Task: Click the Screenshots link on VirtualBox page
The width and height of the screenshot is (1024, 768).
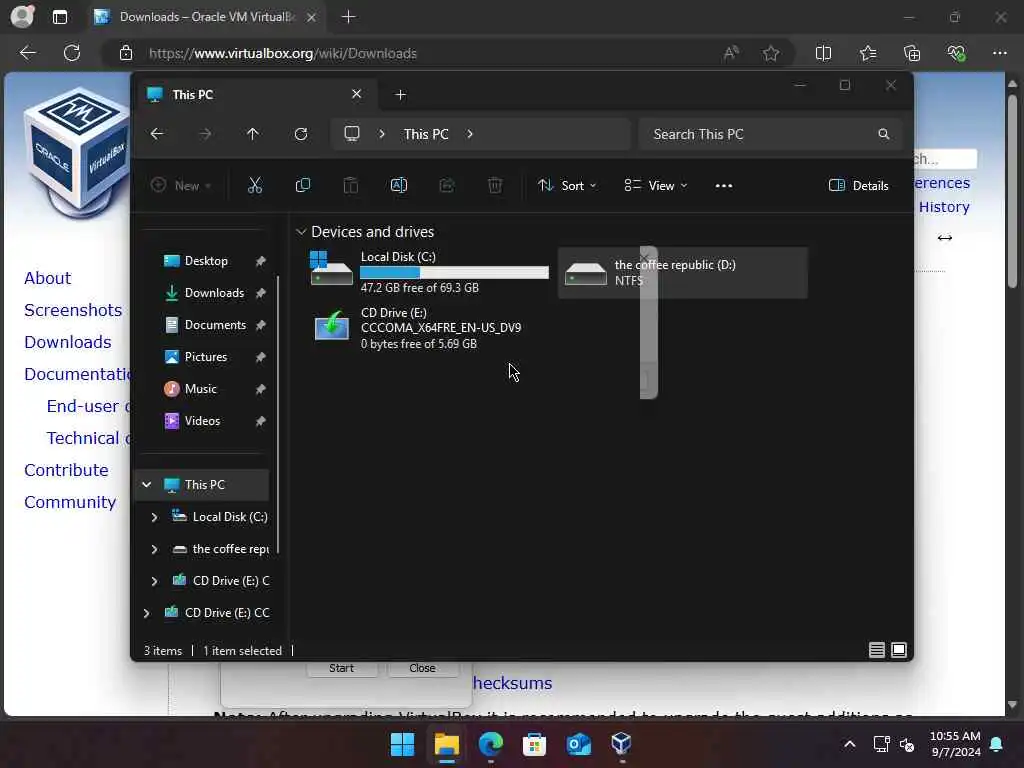Action: [73, 310]
